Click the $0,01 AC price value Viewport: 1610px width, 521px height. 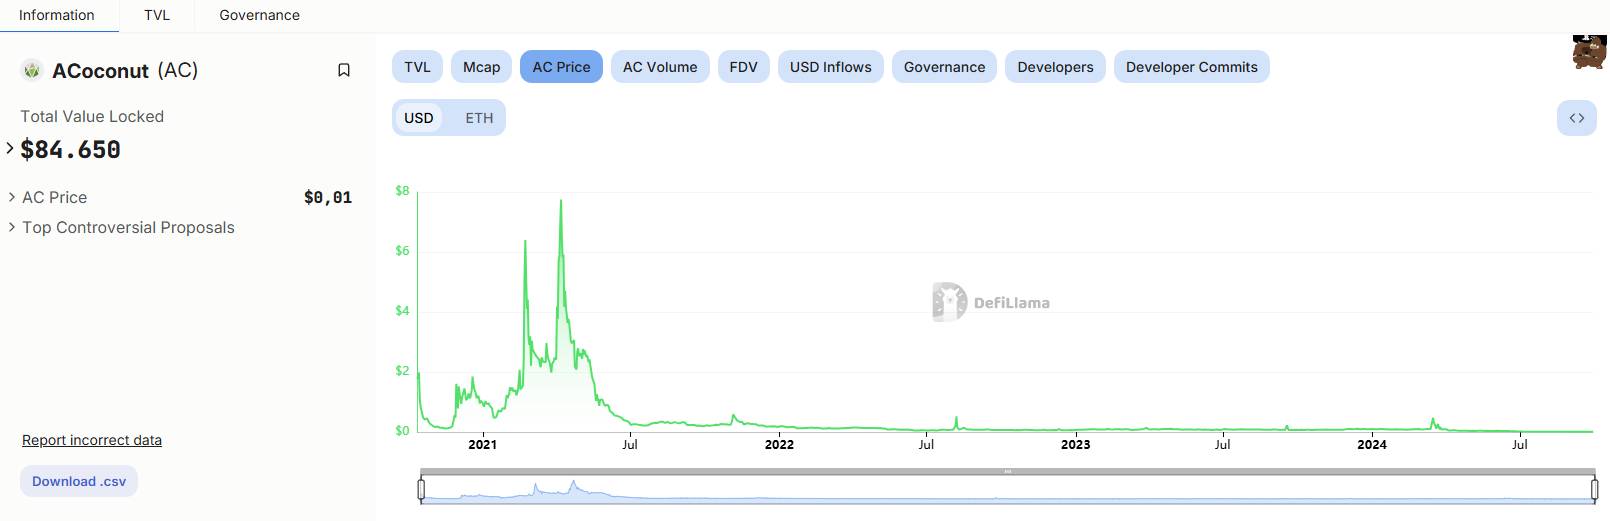[x=328, y=197]
